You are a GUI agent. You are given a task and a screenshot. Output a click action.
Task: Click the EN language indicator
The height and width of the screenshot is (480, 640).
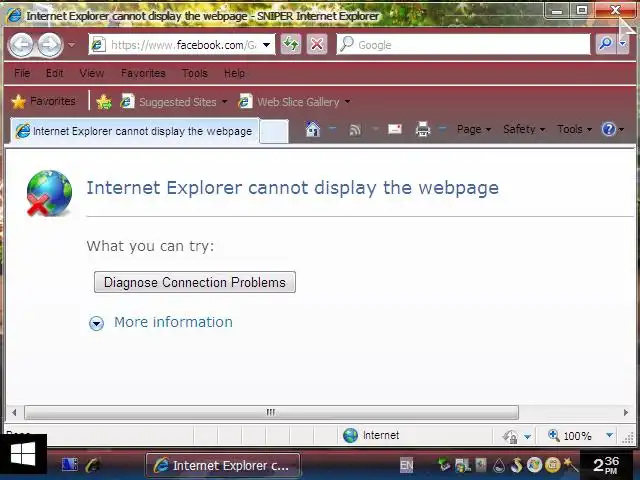pos(406,465)
